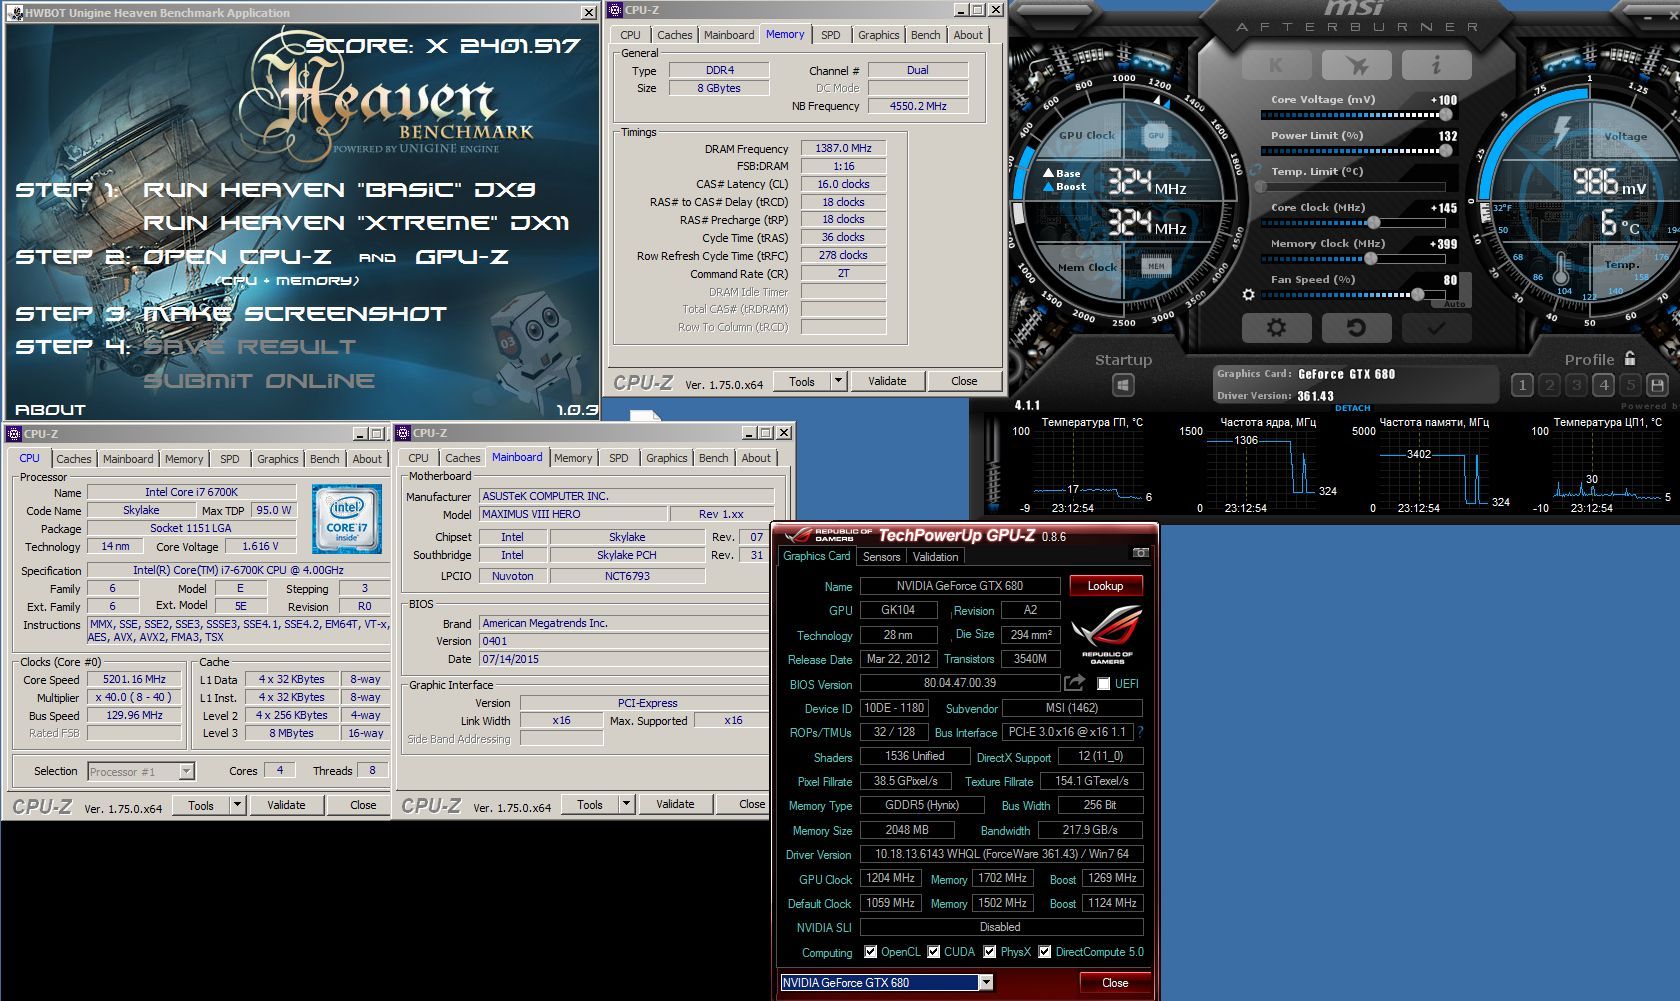Open the Validation tab in GPU-Z

click(x=935, y=557)
